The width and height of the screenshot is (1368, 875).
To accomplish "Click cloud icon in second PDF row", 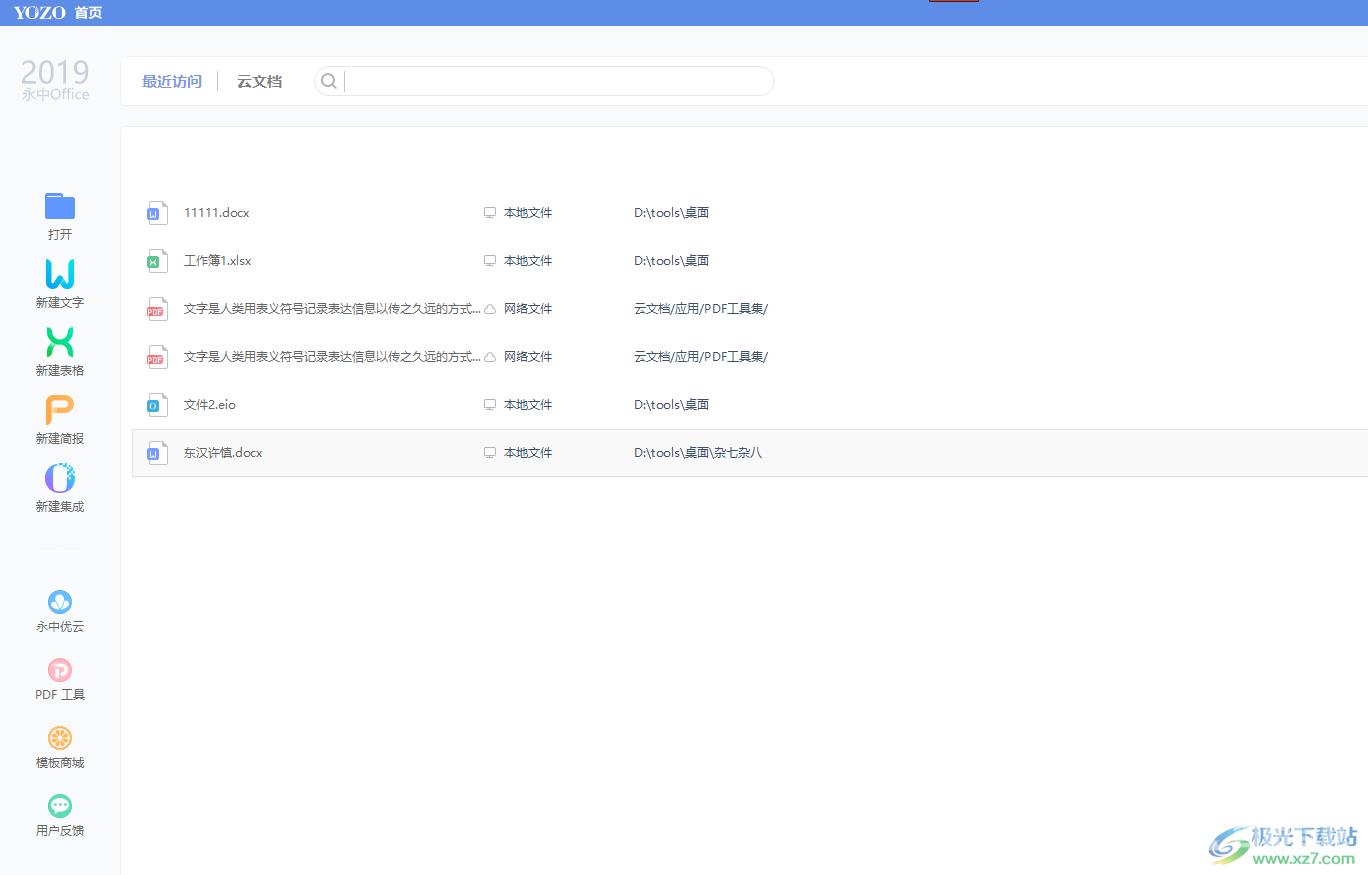I will click(x=490, y=357).
